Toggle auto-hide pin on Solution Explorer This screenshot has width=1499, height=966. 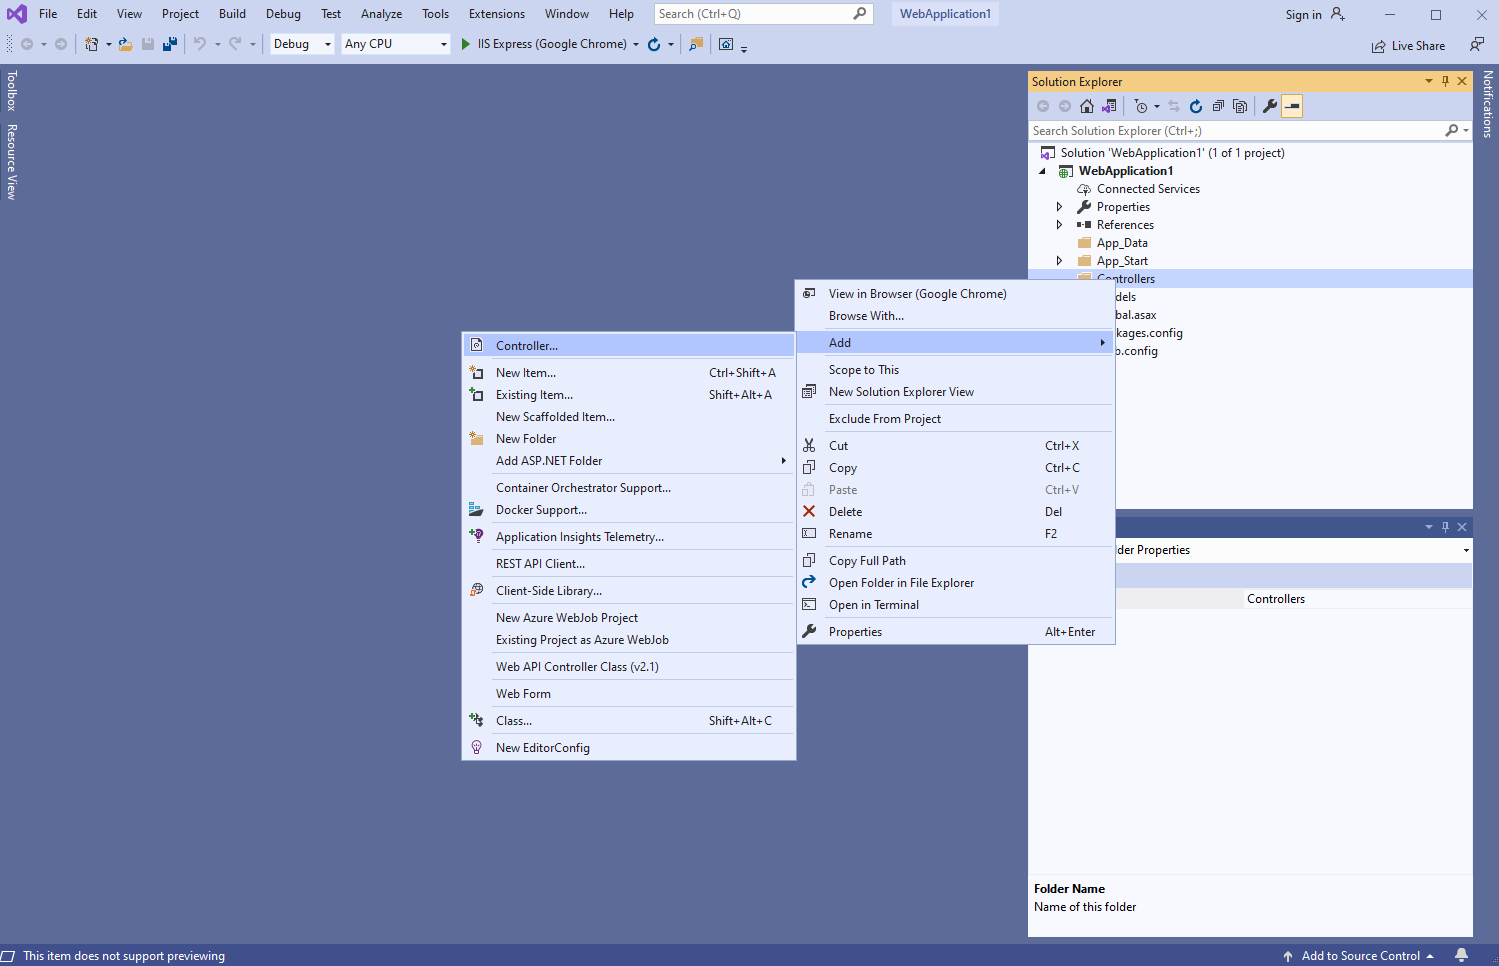[x=1445, y=81]
